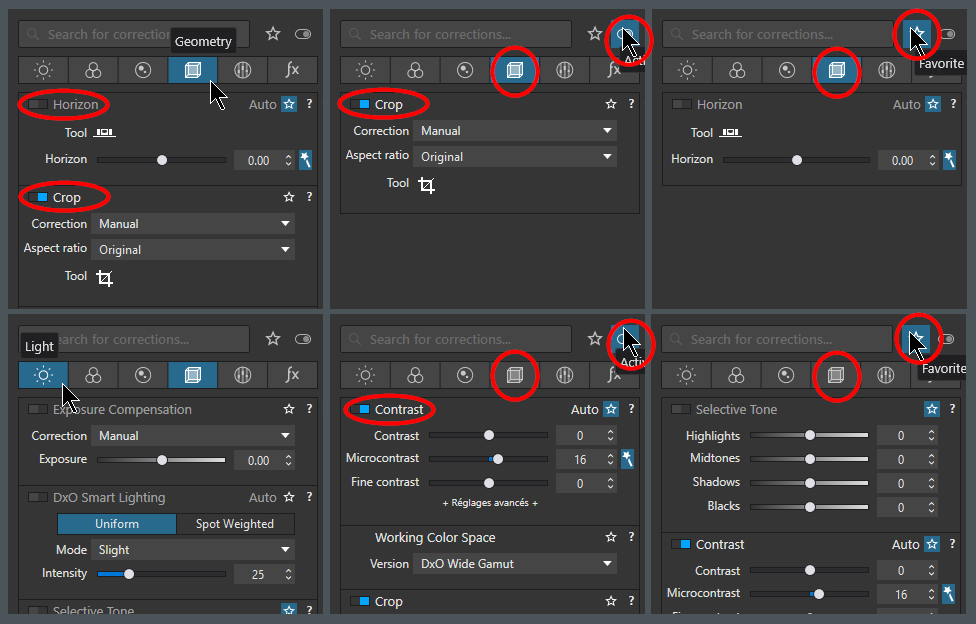Click the Horizon level tool icon in the Horizon-only panel
This screenshot has width=976, height=624.
click(731, 132)
